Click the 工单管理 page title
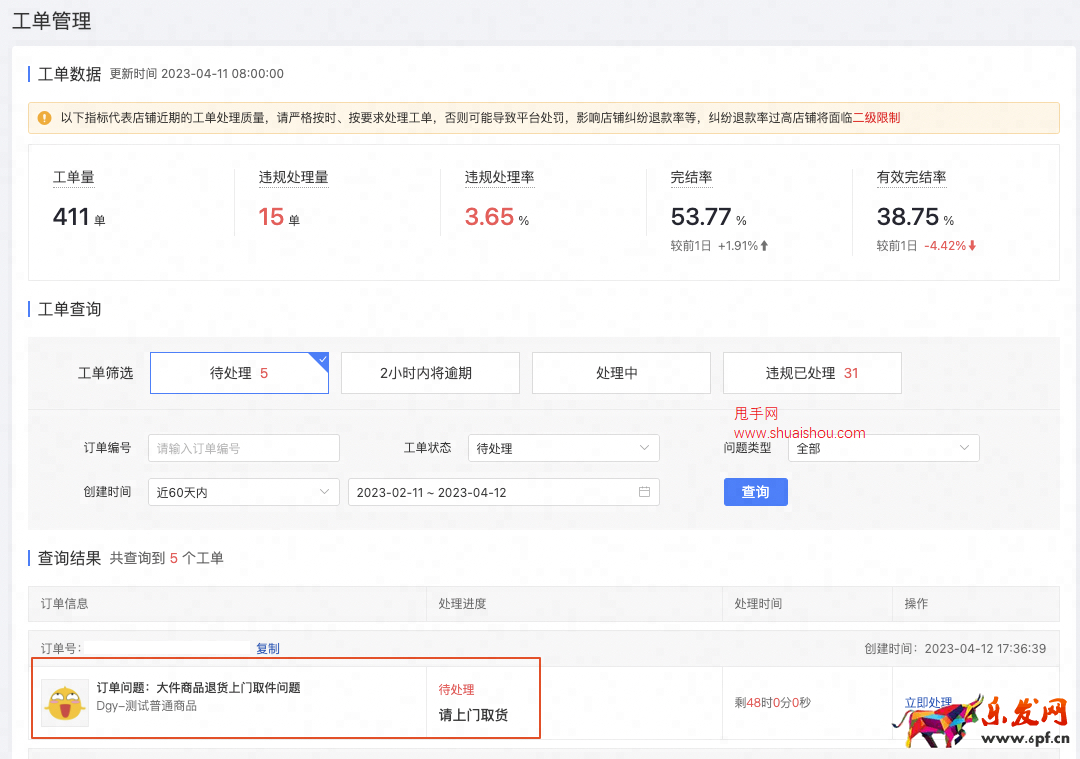 [52, 21]
